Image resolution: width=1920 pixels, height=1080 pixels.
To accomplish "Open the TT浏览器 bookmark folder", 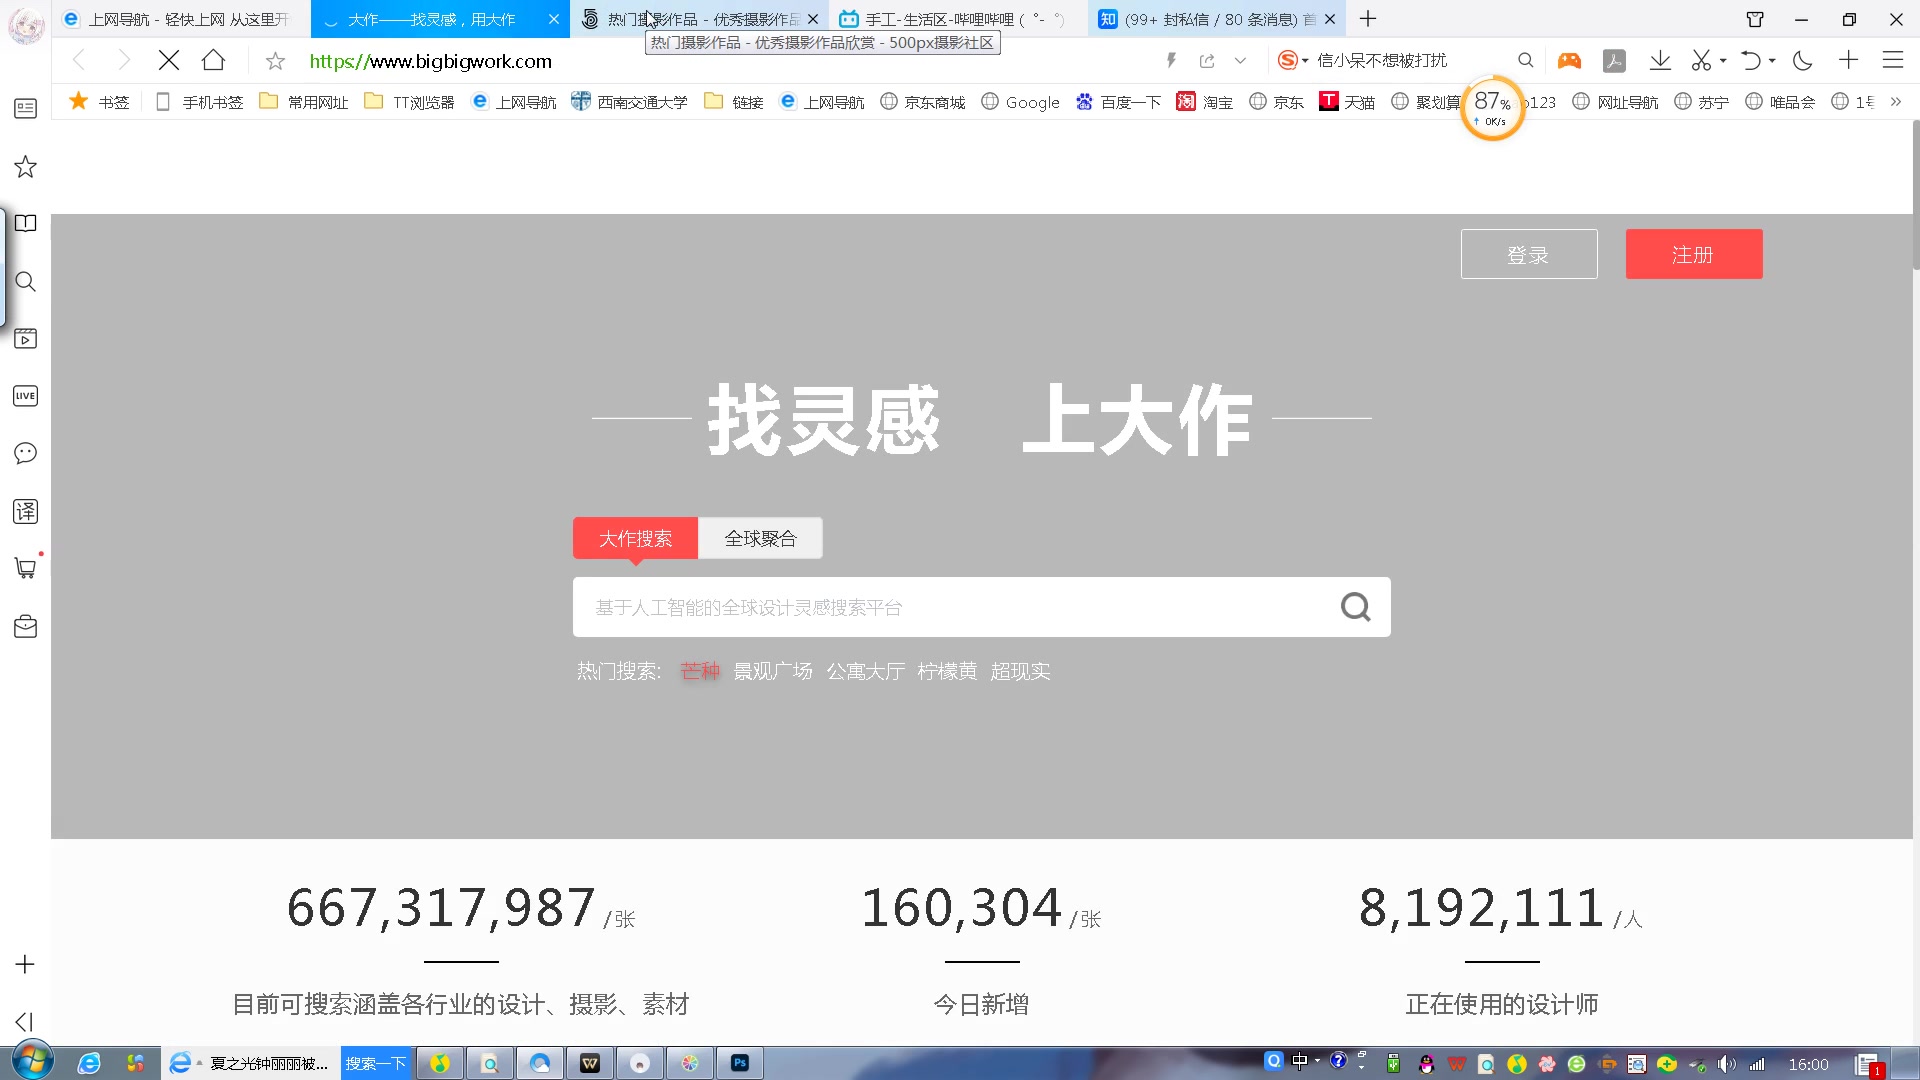I will click(x=409, y=101).
